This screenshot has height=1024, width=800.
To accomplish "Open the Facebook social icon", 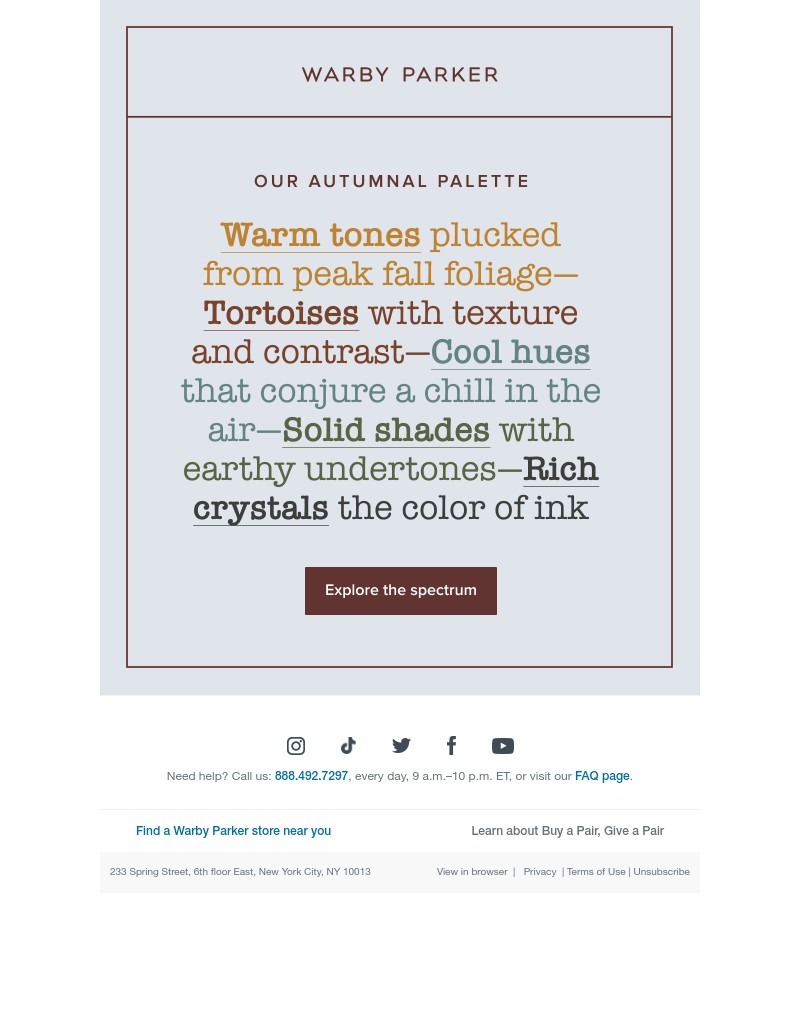I will pos(451,745).
